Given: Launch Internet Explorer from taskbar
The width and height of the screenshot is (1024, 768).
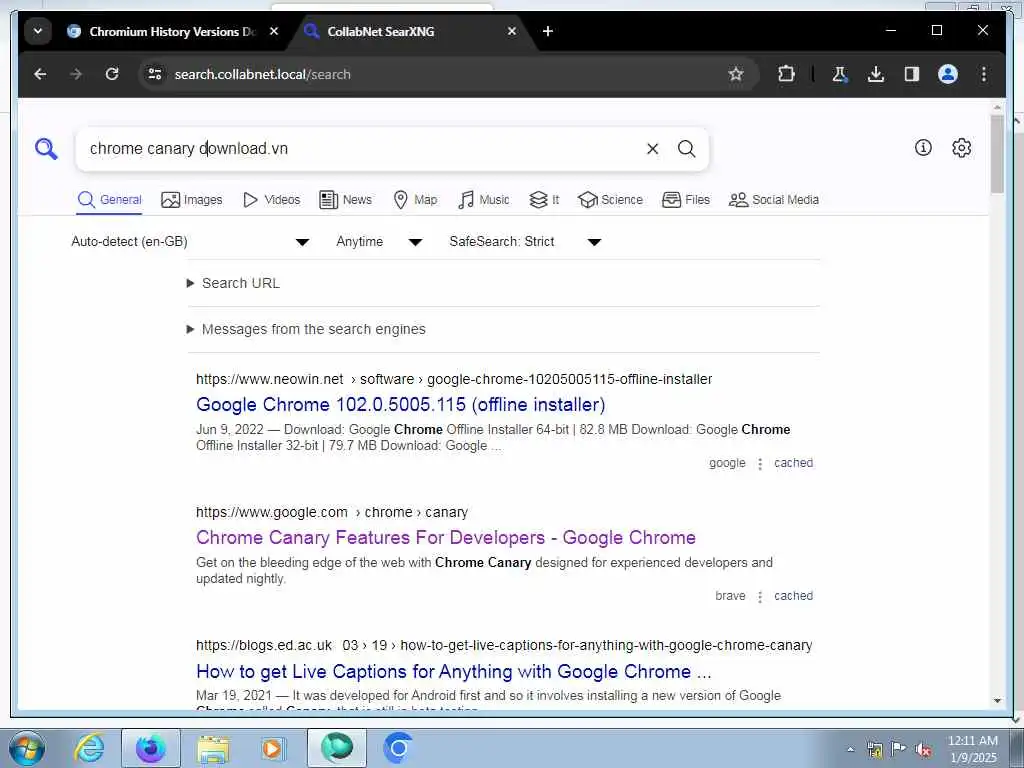Looking at the screenshot, I should [89, 748].
